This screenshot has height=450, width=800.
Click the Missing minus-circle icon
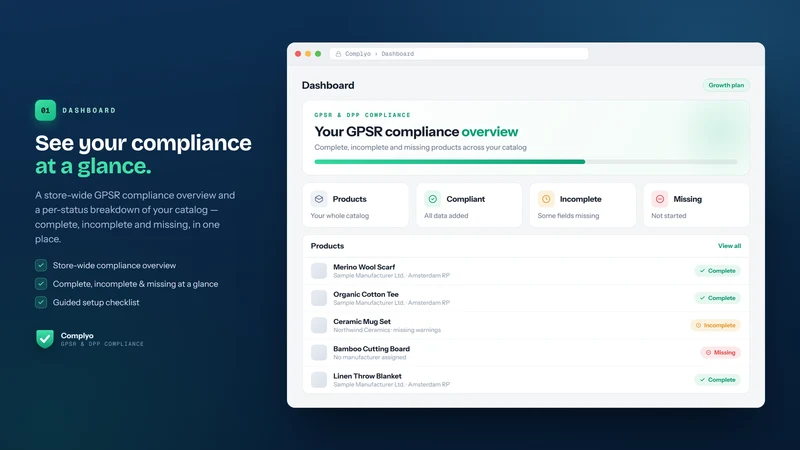(660, 199)
